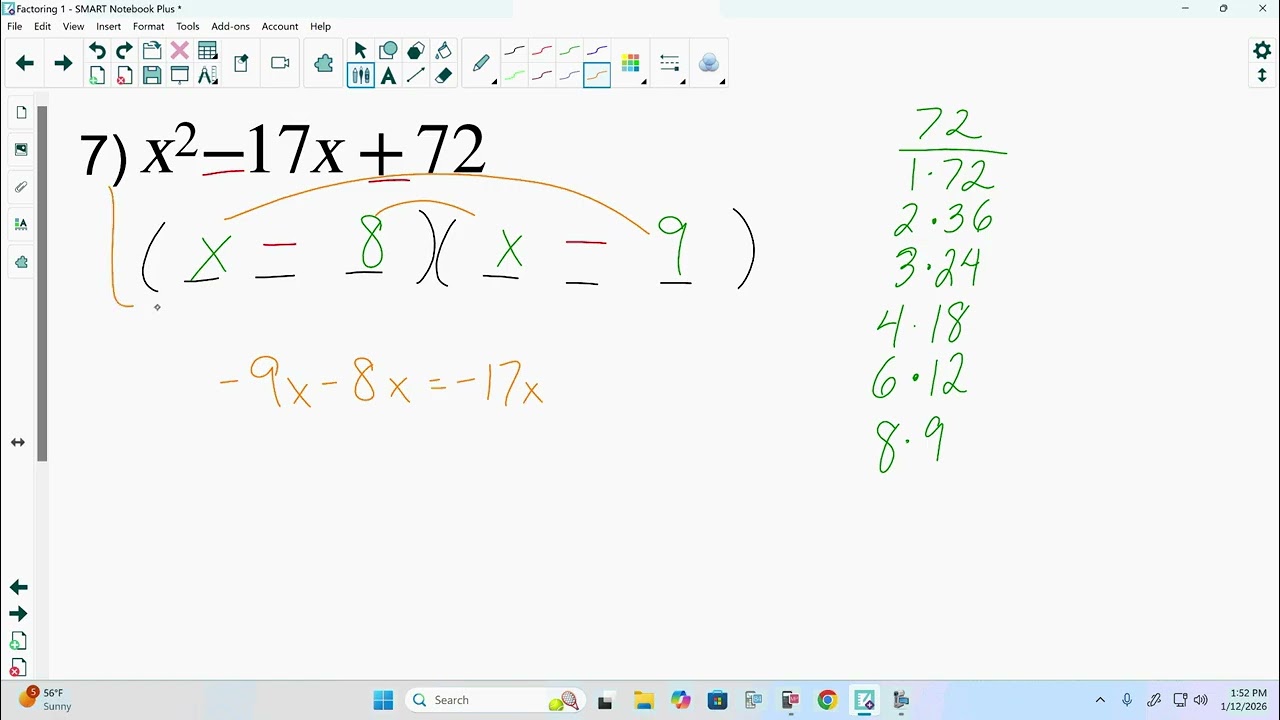The height and width of the screenshot is (720, 1280).
Task: Add a new page
Action: point(97,75)
